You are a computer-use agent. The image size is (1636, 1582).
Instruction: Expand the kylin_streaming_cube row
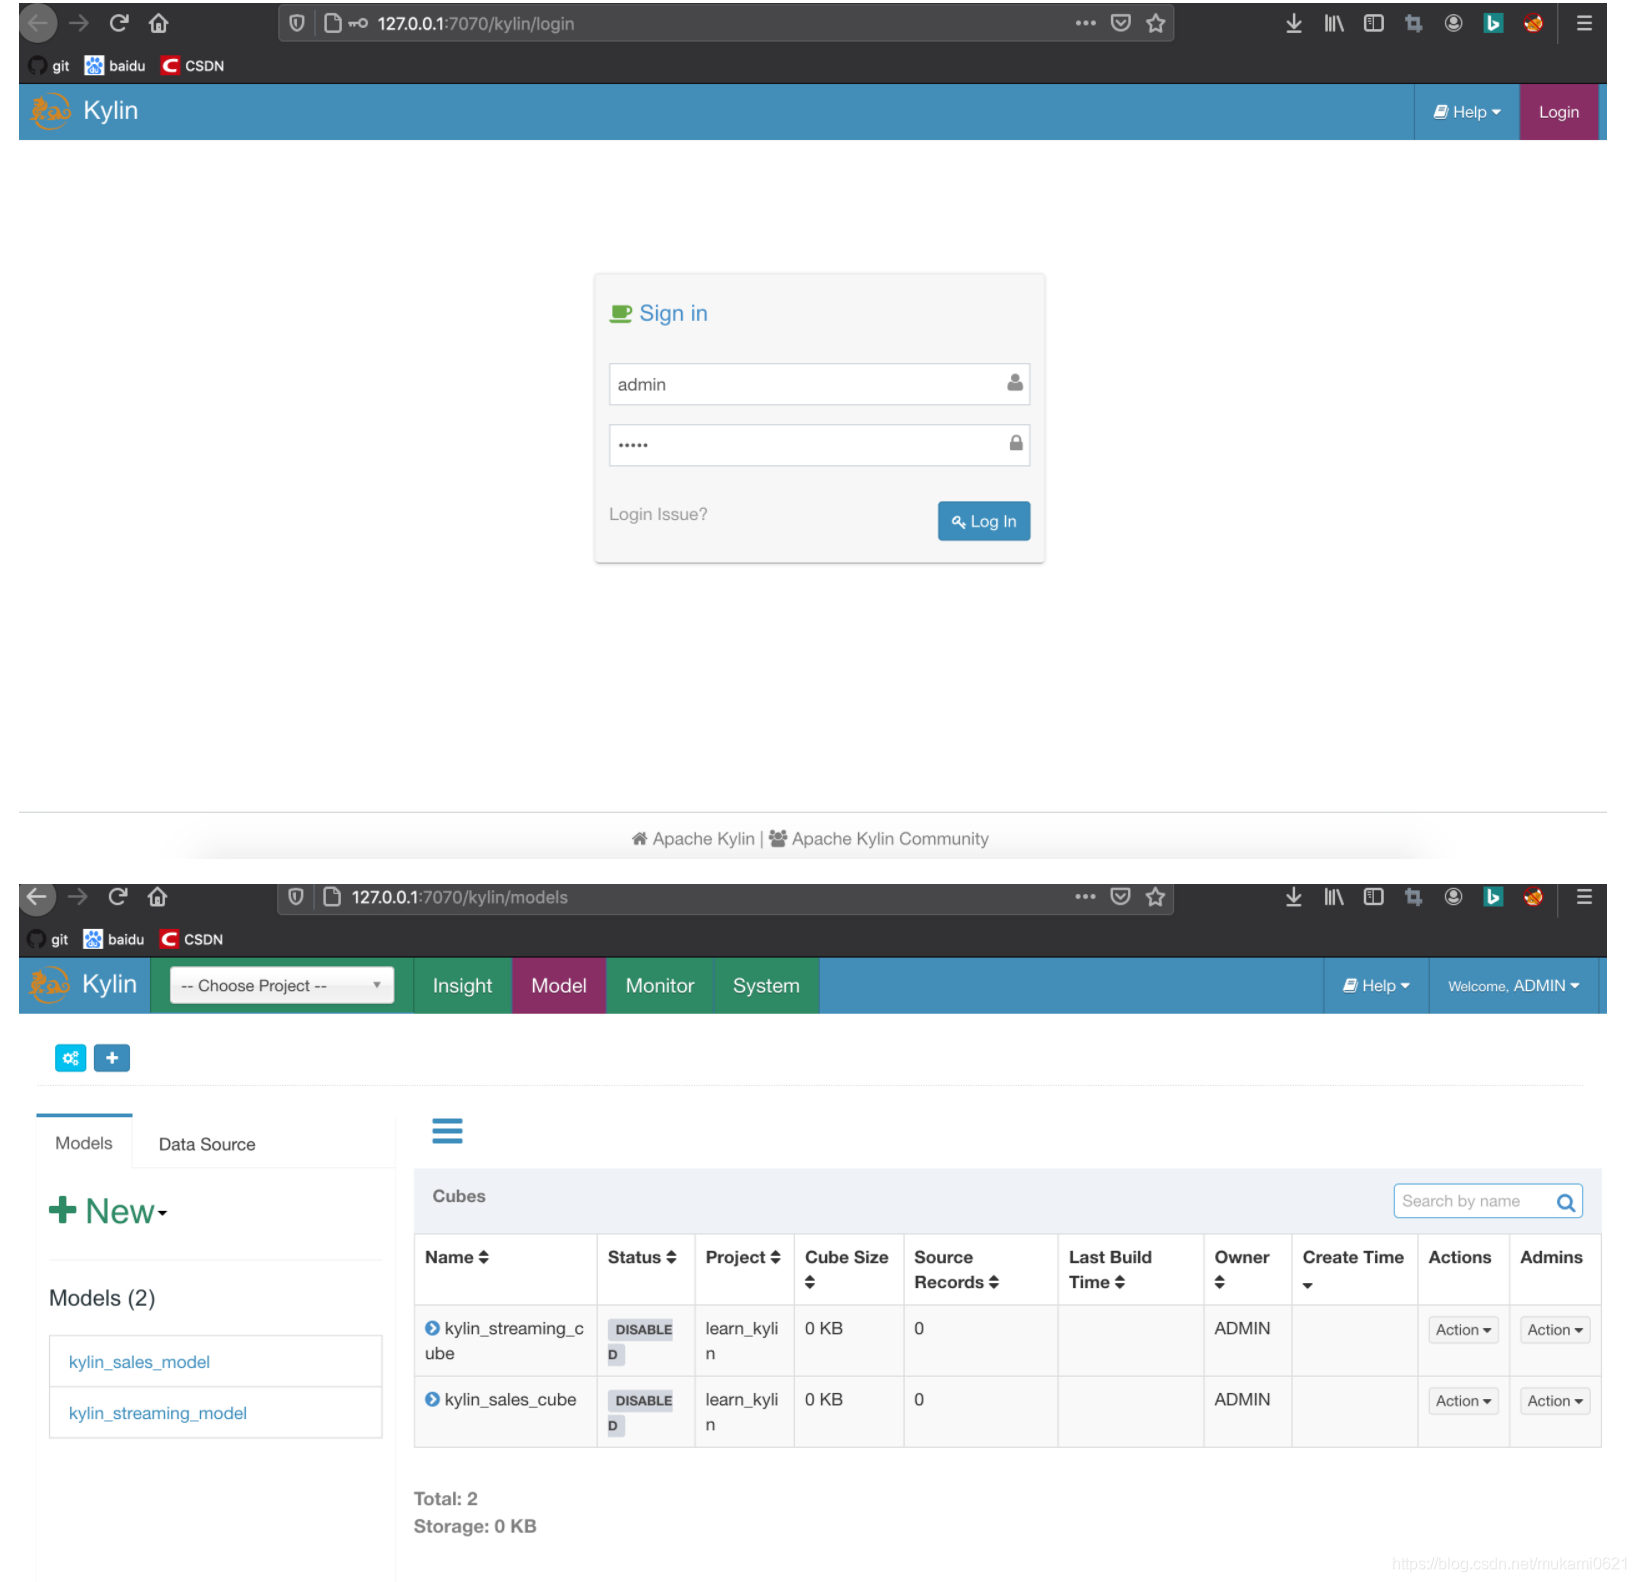point(432,1328)
